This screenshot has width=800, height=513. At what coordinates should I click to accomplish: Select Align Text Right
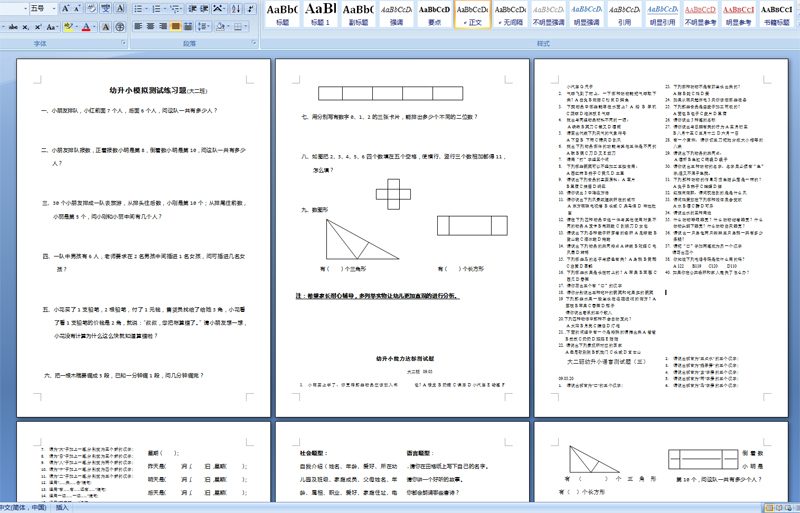click(163, 26)
